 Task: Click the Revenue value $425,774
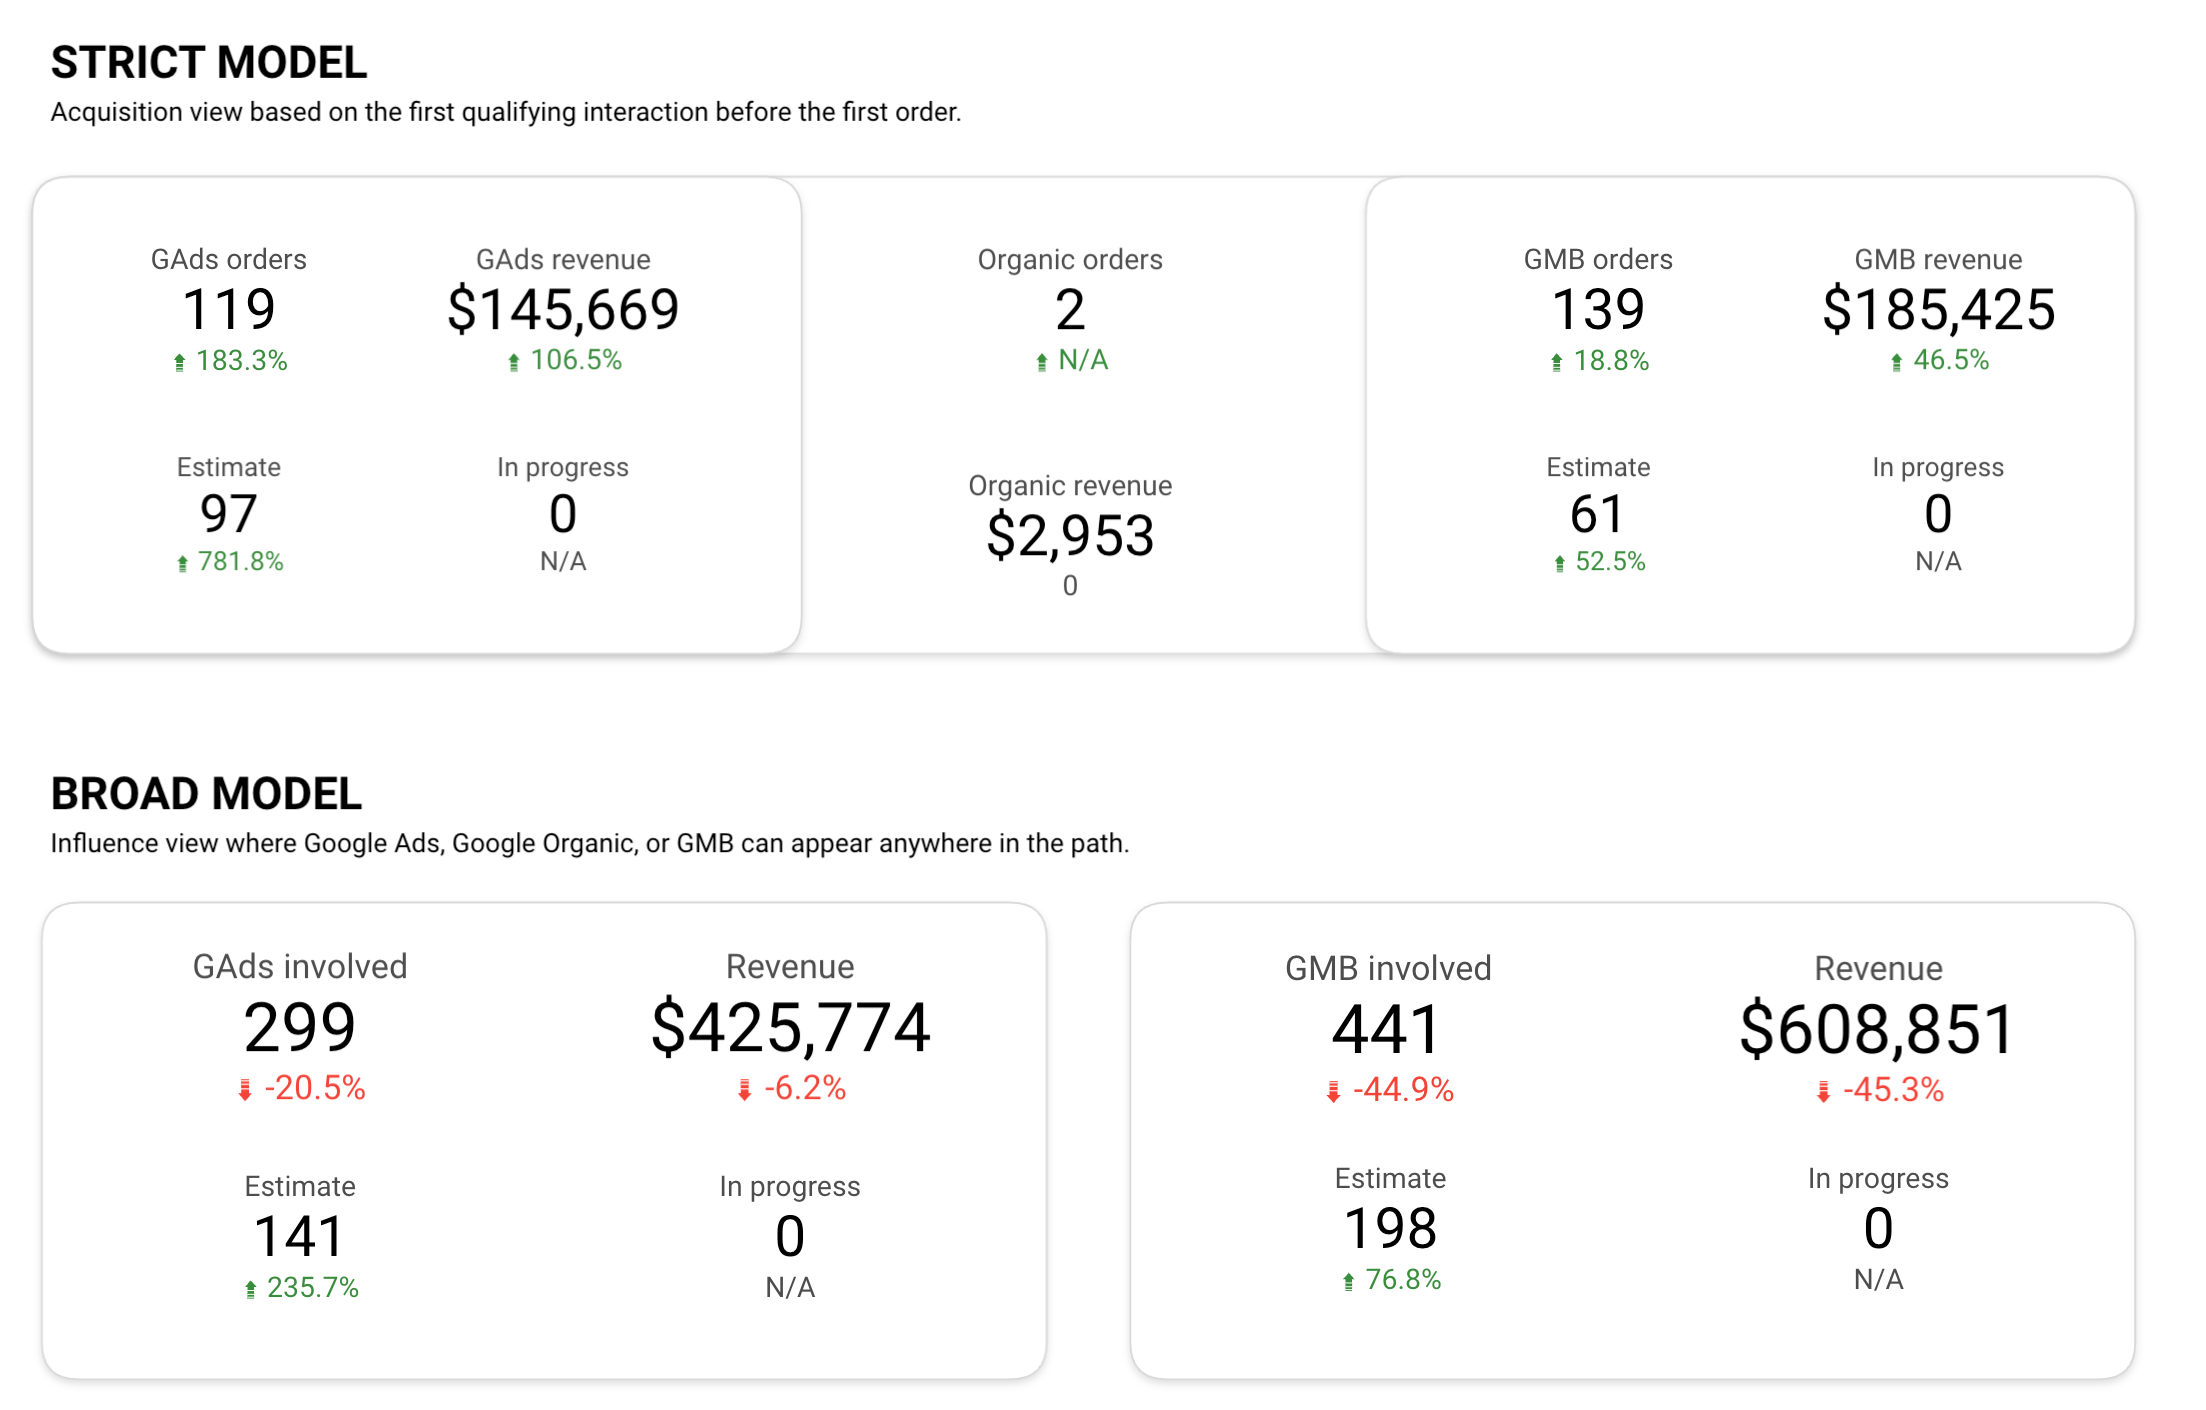tap(790, 1027)
